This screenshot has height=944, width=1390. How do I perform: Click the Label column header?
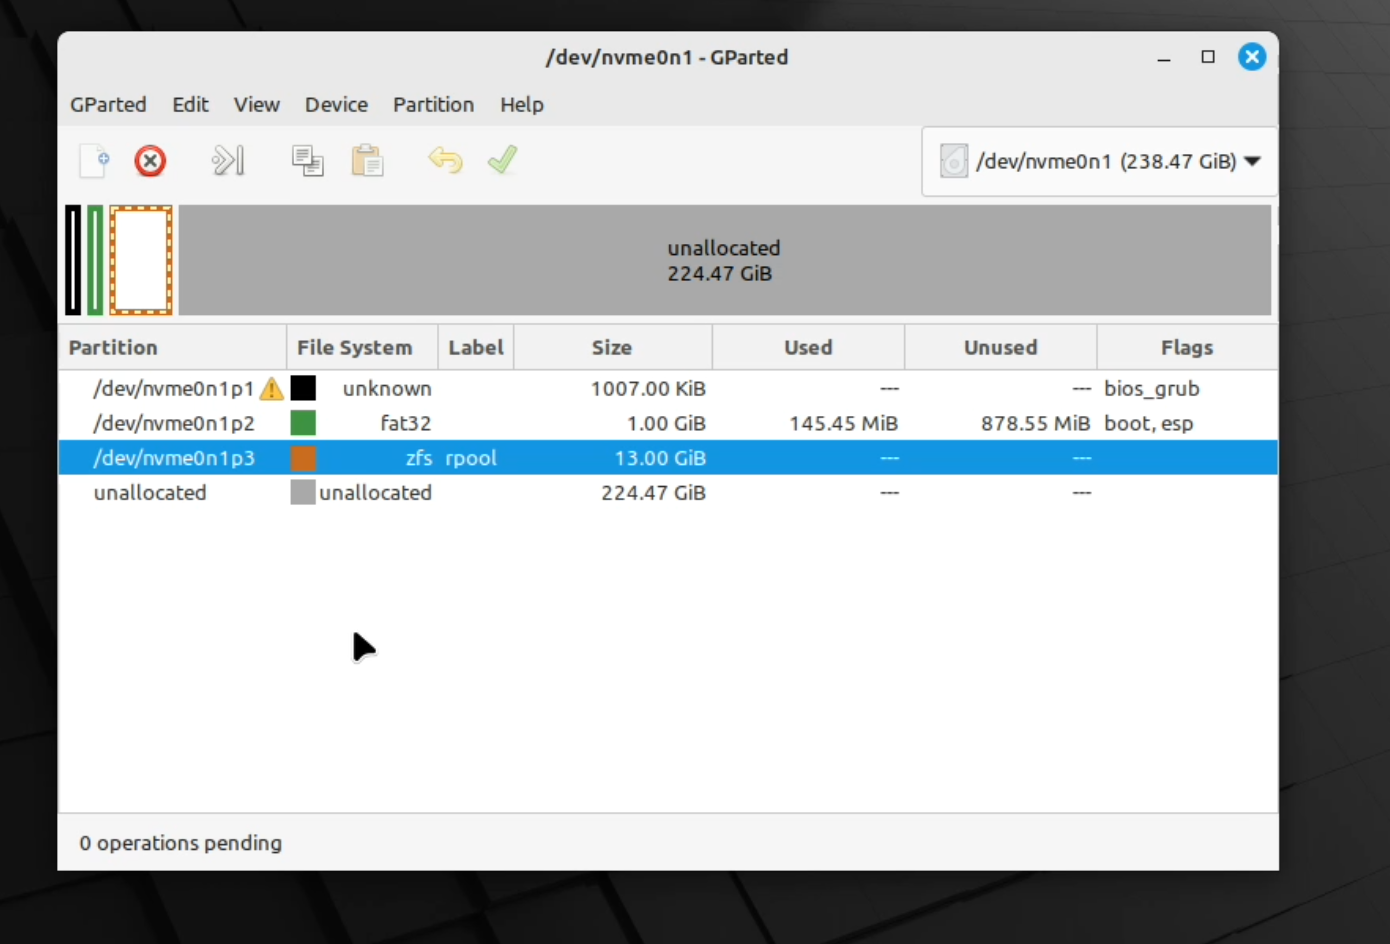[476, 347]
